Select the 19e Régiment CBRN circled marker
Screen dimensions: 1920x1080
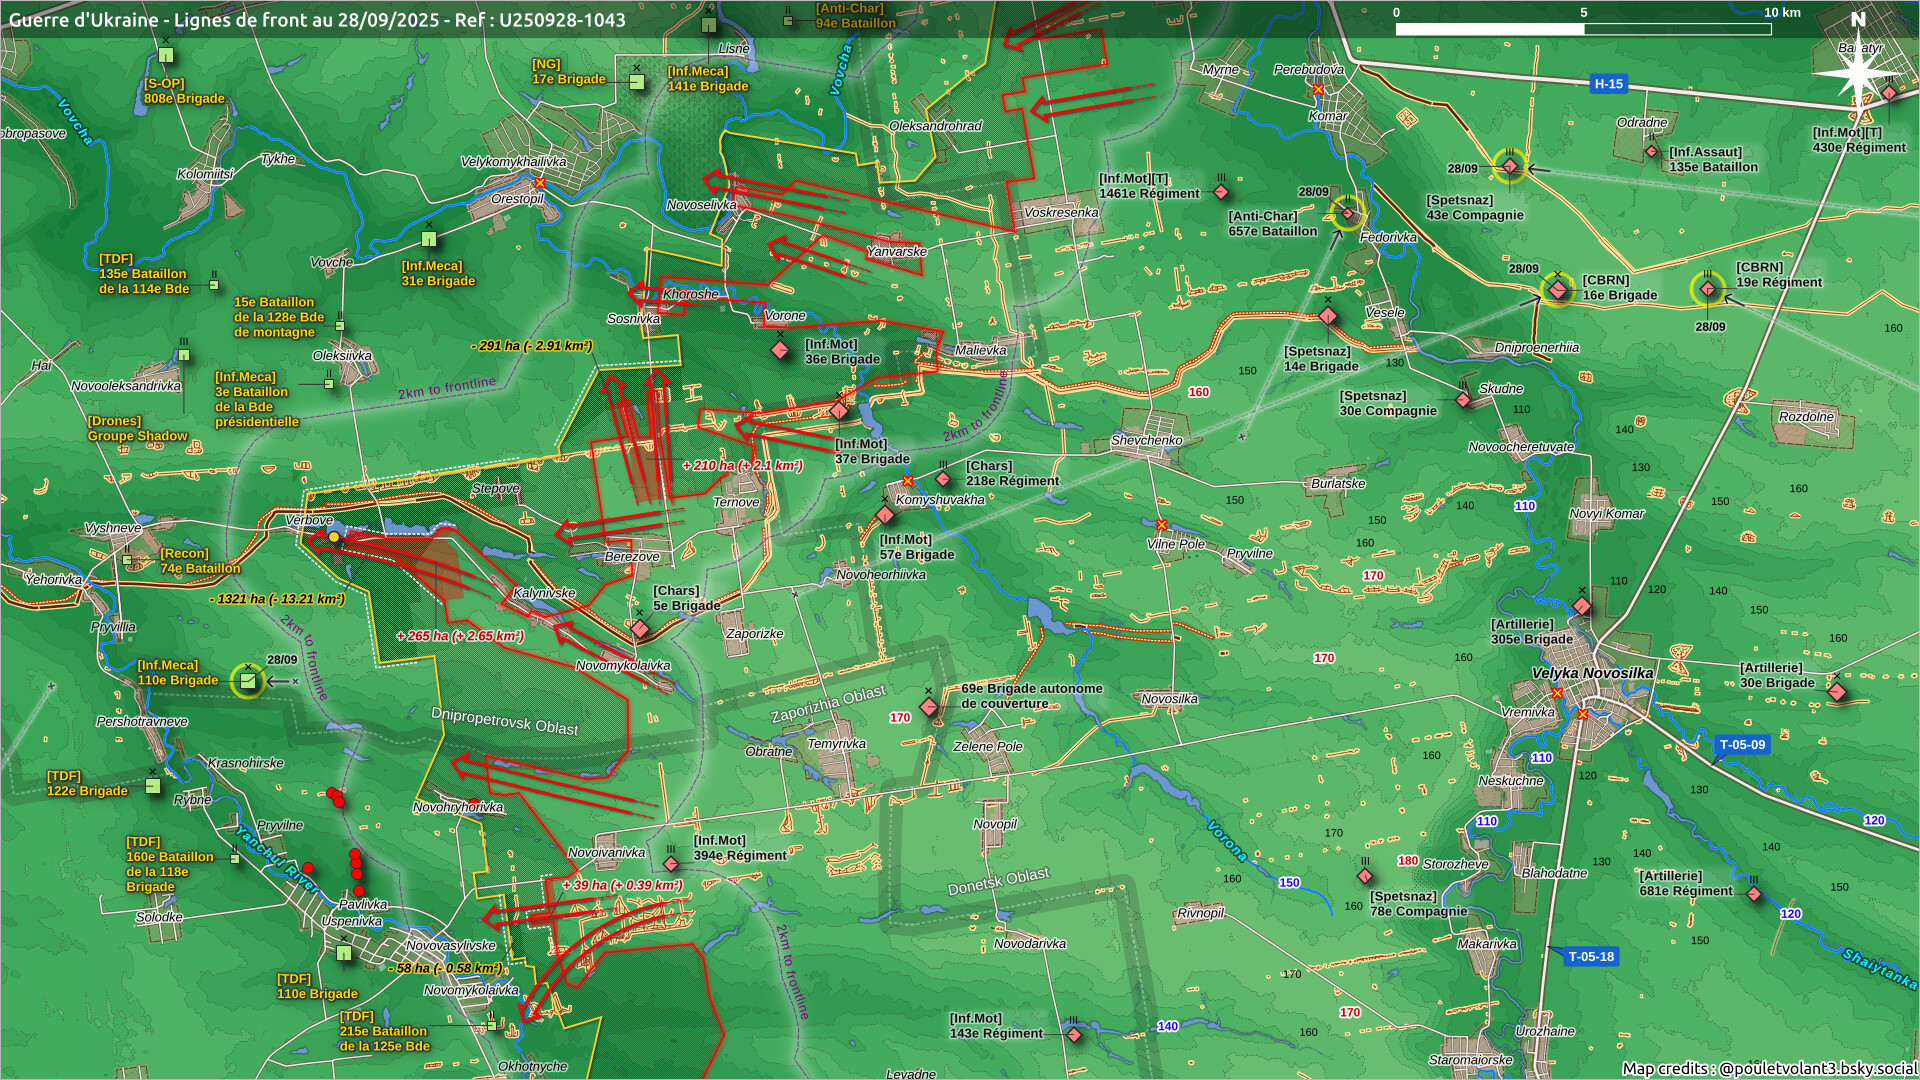click(1708, 290)
